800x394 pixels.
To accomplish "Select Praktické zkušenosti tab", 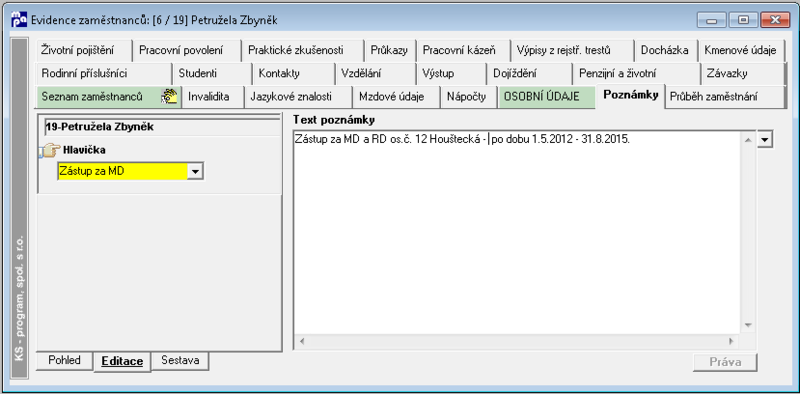I will pyautogui.click(x=302, y=51).
